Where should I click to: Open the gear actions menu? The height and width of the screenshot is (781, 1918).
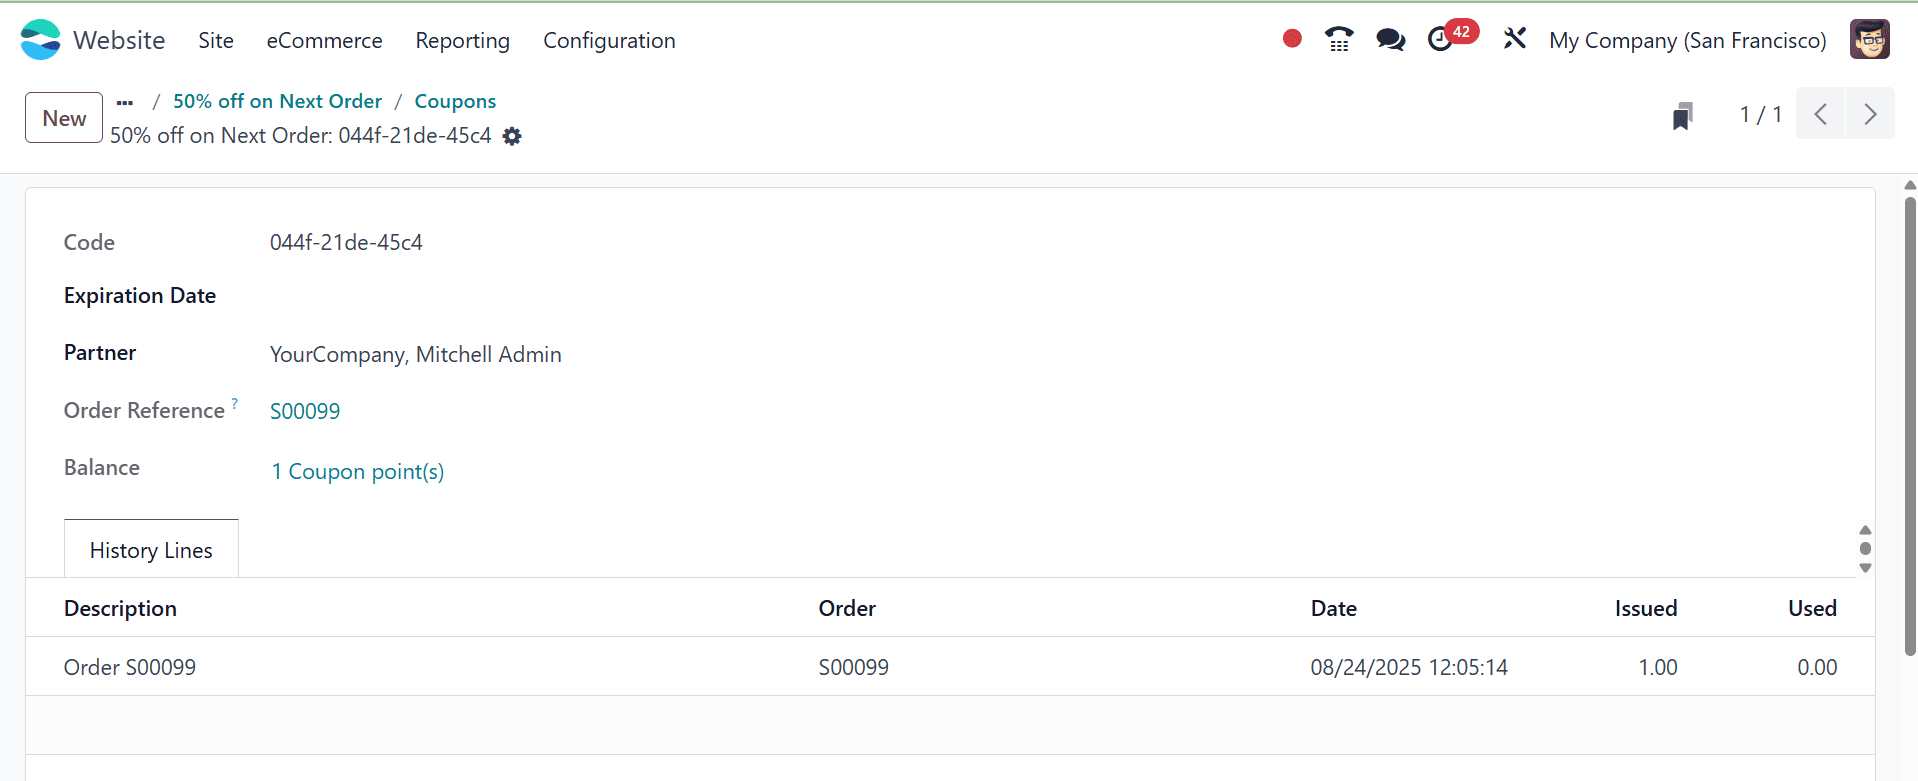coord(511,136)
